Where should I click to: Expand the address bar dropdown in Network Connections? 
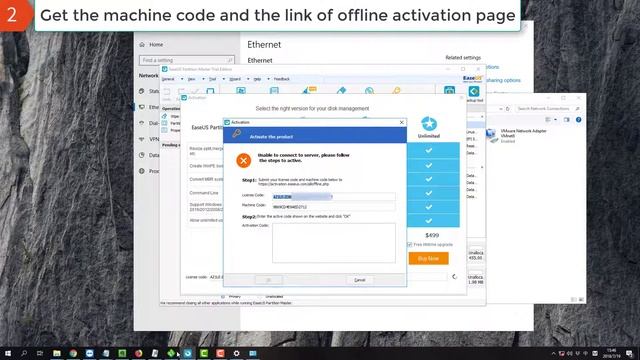click(501, 109)
